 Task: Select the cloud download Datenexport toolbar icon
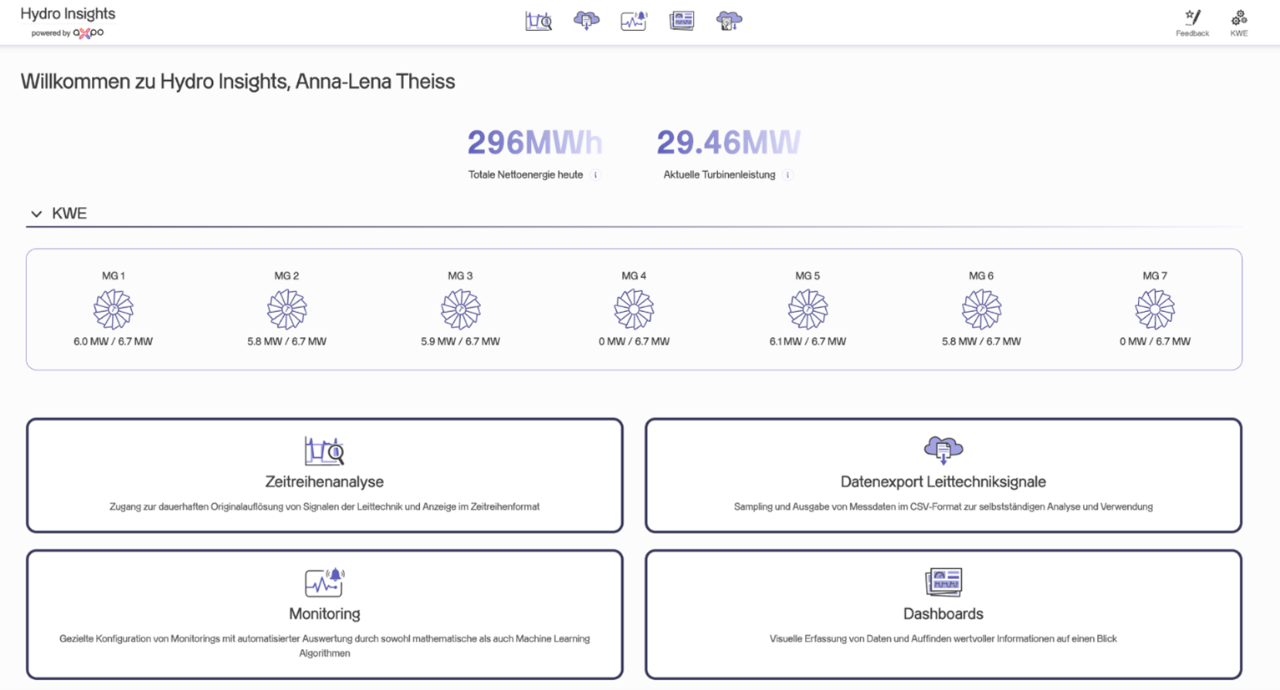(x=586, y=19)
